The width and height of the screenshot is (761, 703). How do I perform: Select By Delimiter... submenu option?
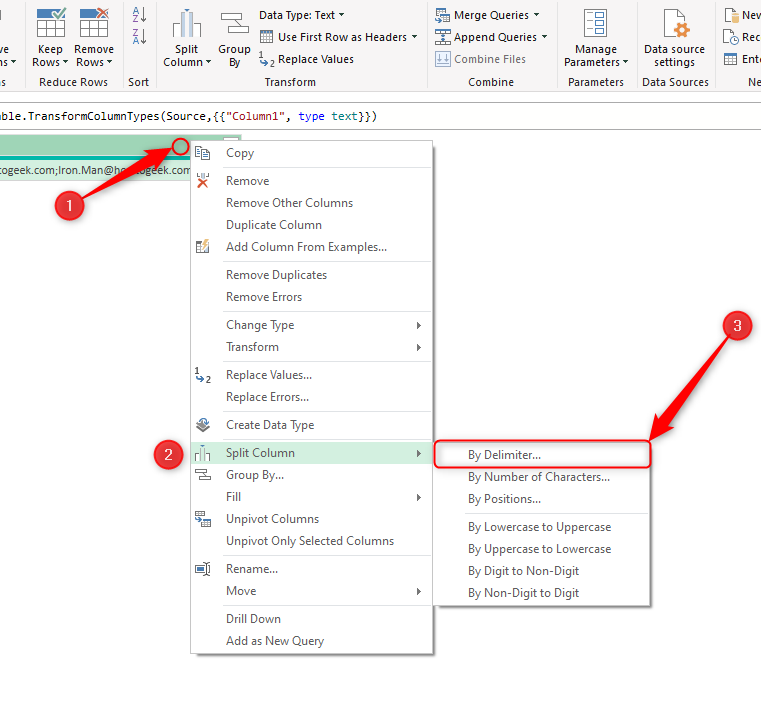click(542, 455)
